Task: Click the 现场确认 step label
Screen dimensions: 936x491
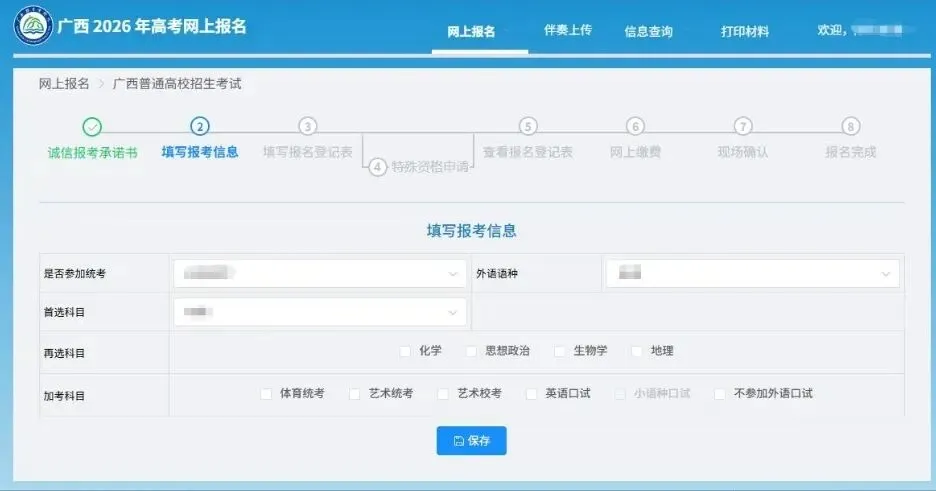Action: pyautogui.click(x=743, y=152)
